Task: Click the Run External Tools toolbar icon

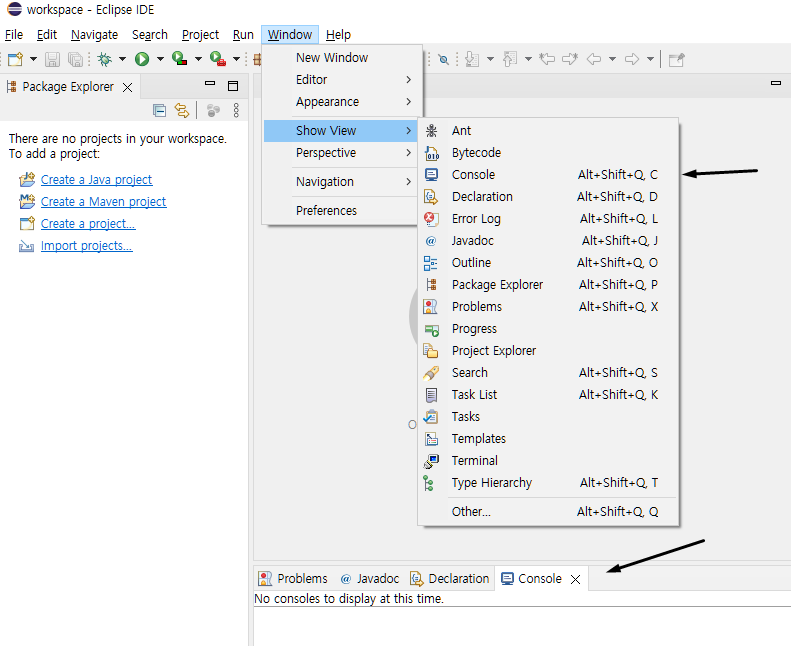Action: [x=217, y=59]
